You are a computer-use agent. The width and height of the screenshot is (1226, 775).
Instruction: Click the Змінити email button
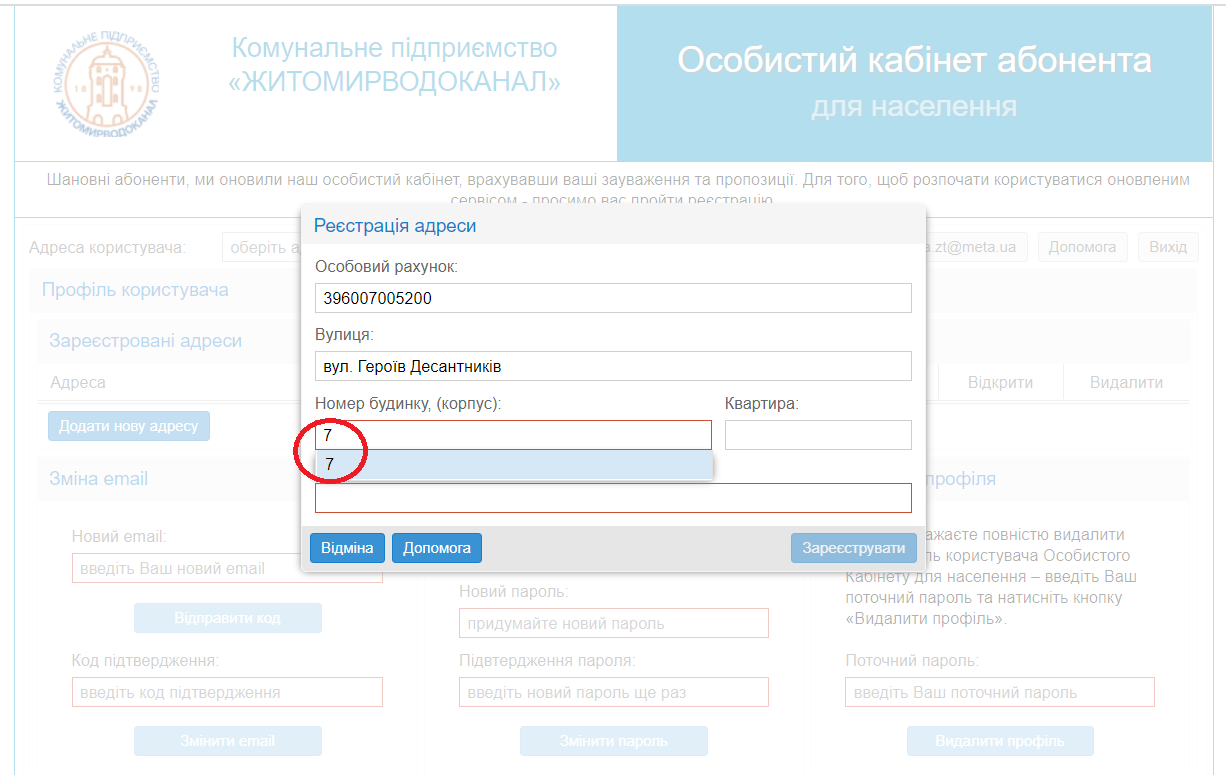228,741
